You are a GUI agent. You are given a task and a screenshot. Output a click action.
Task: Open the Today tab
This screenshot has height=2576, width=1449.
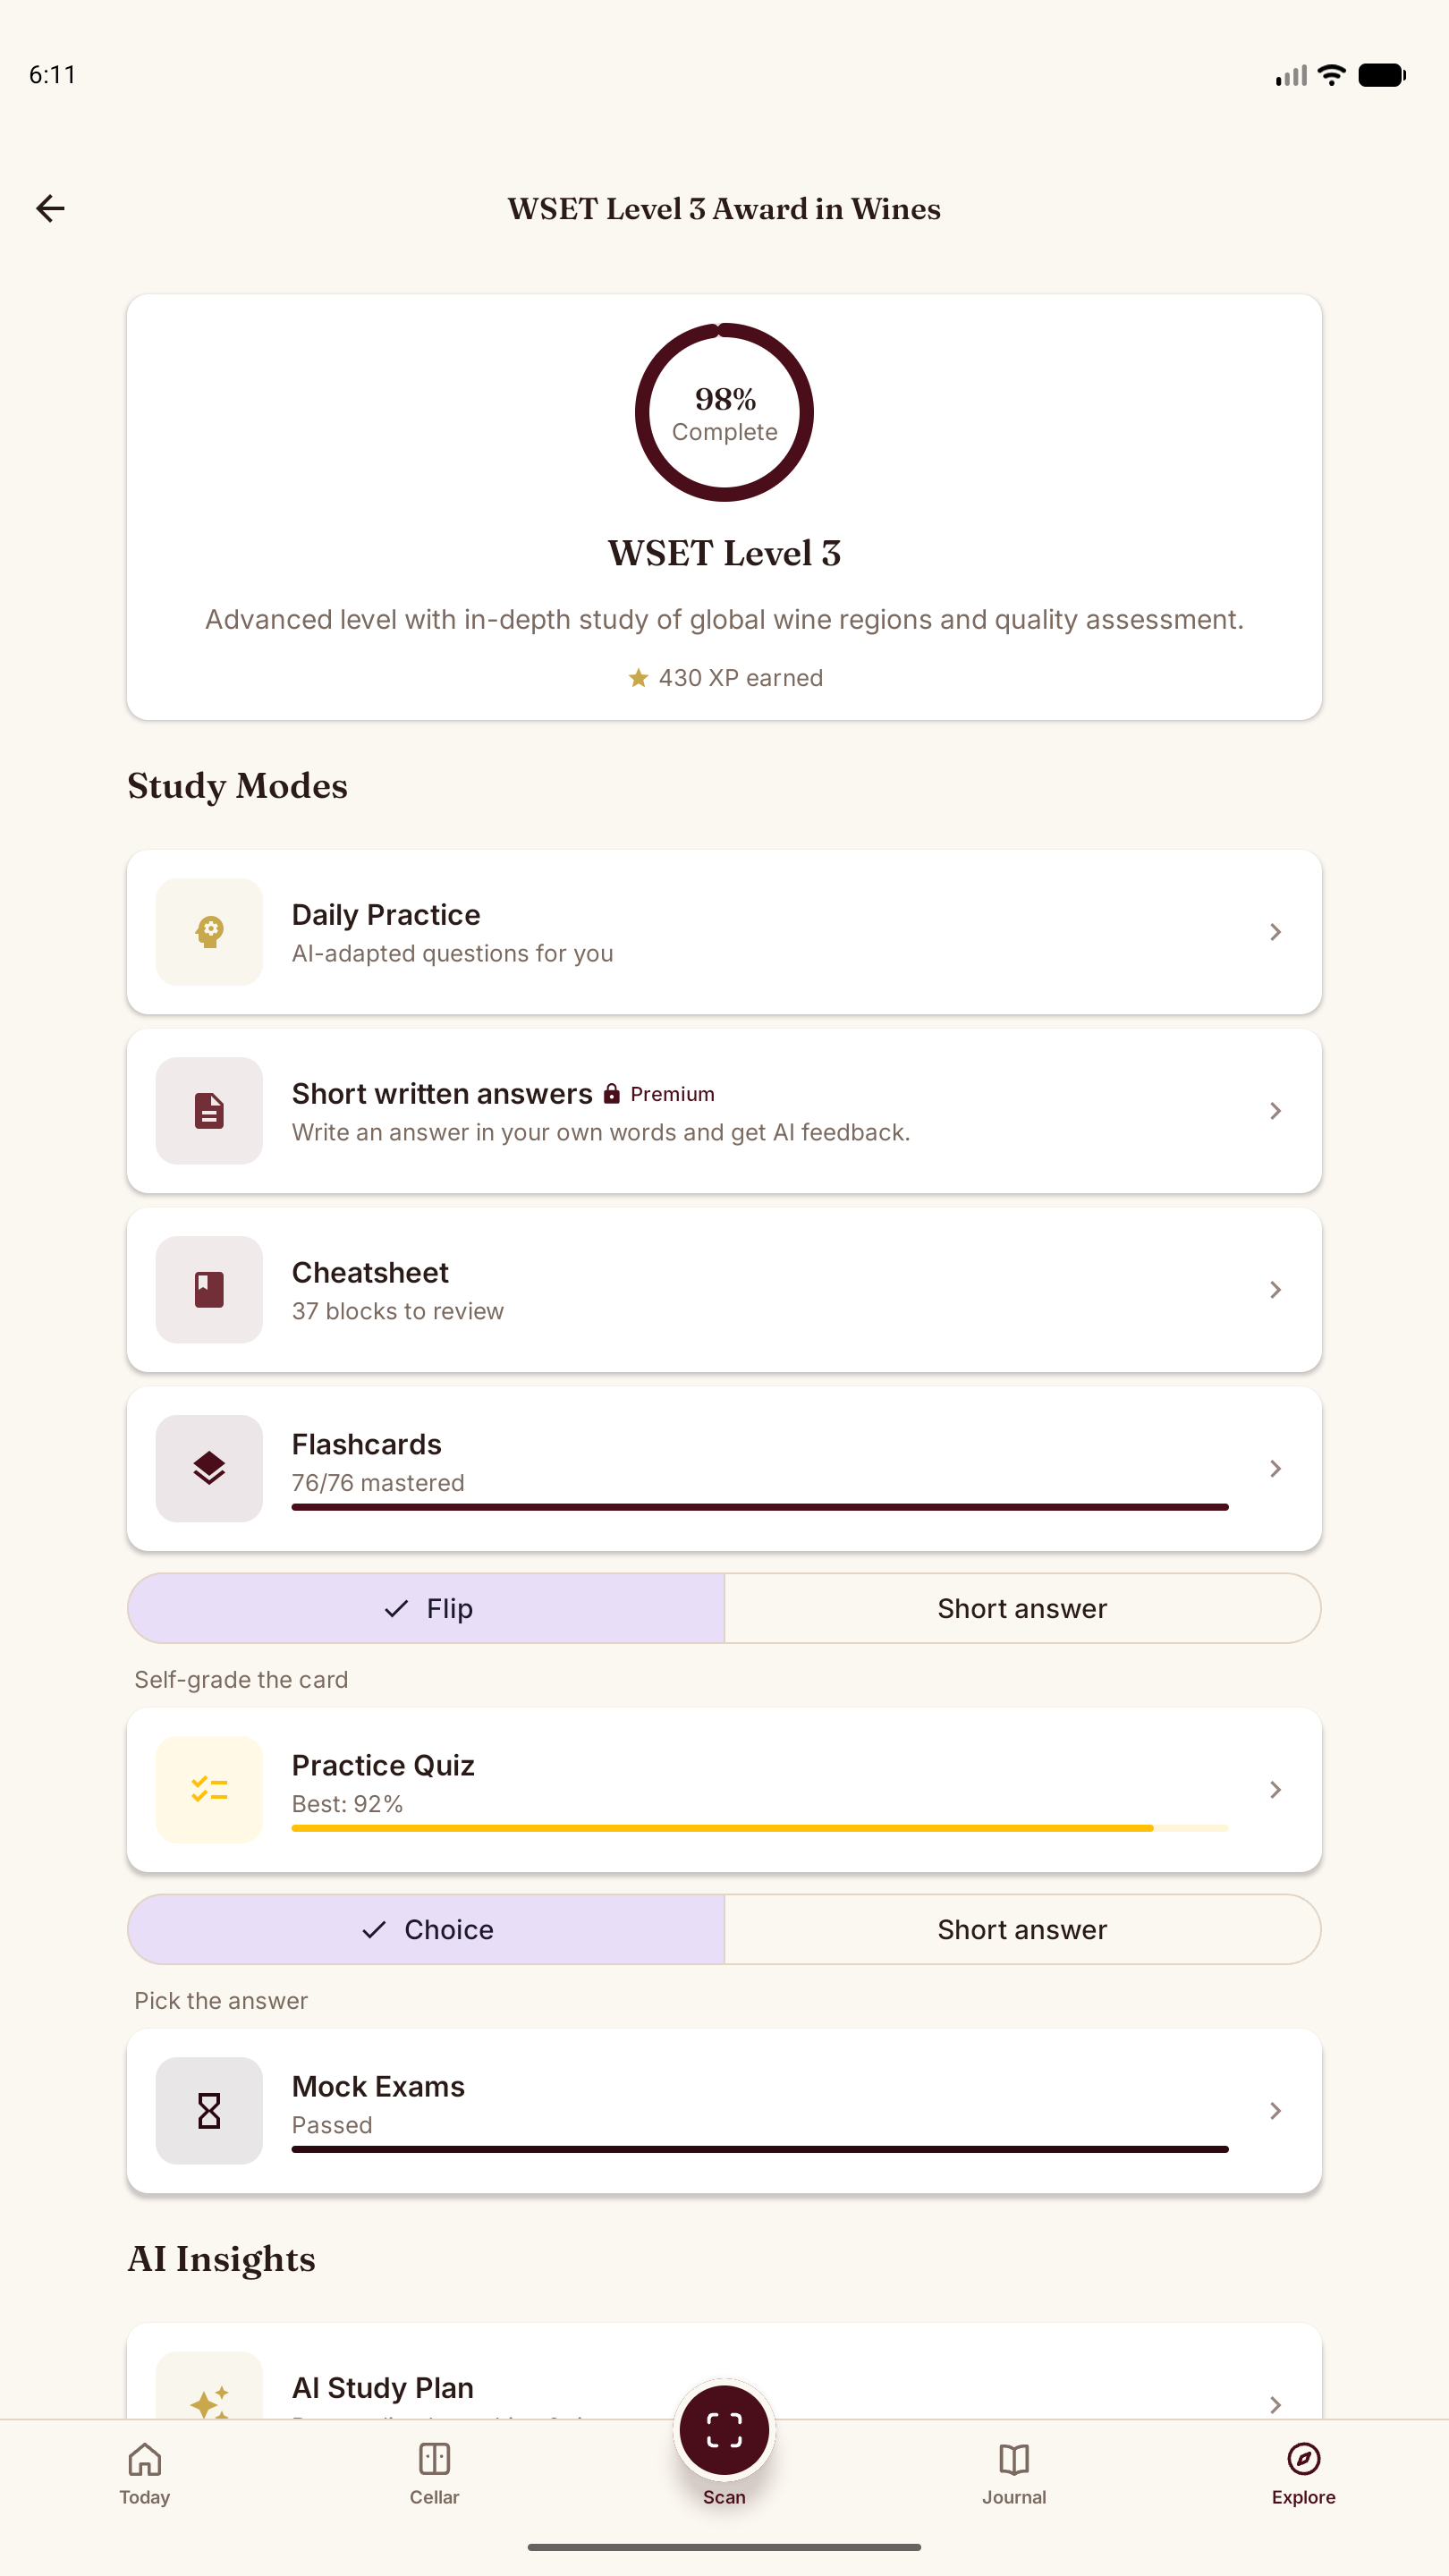[x=145, y=2474]
